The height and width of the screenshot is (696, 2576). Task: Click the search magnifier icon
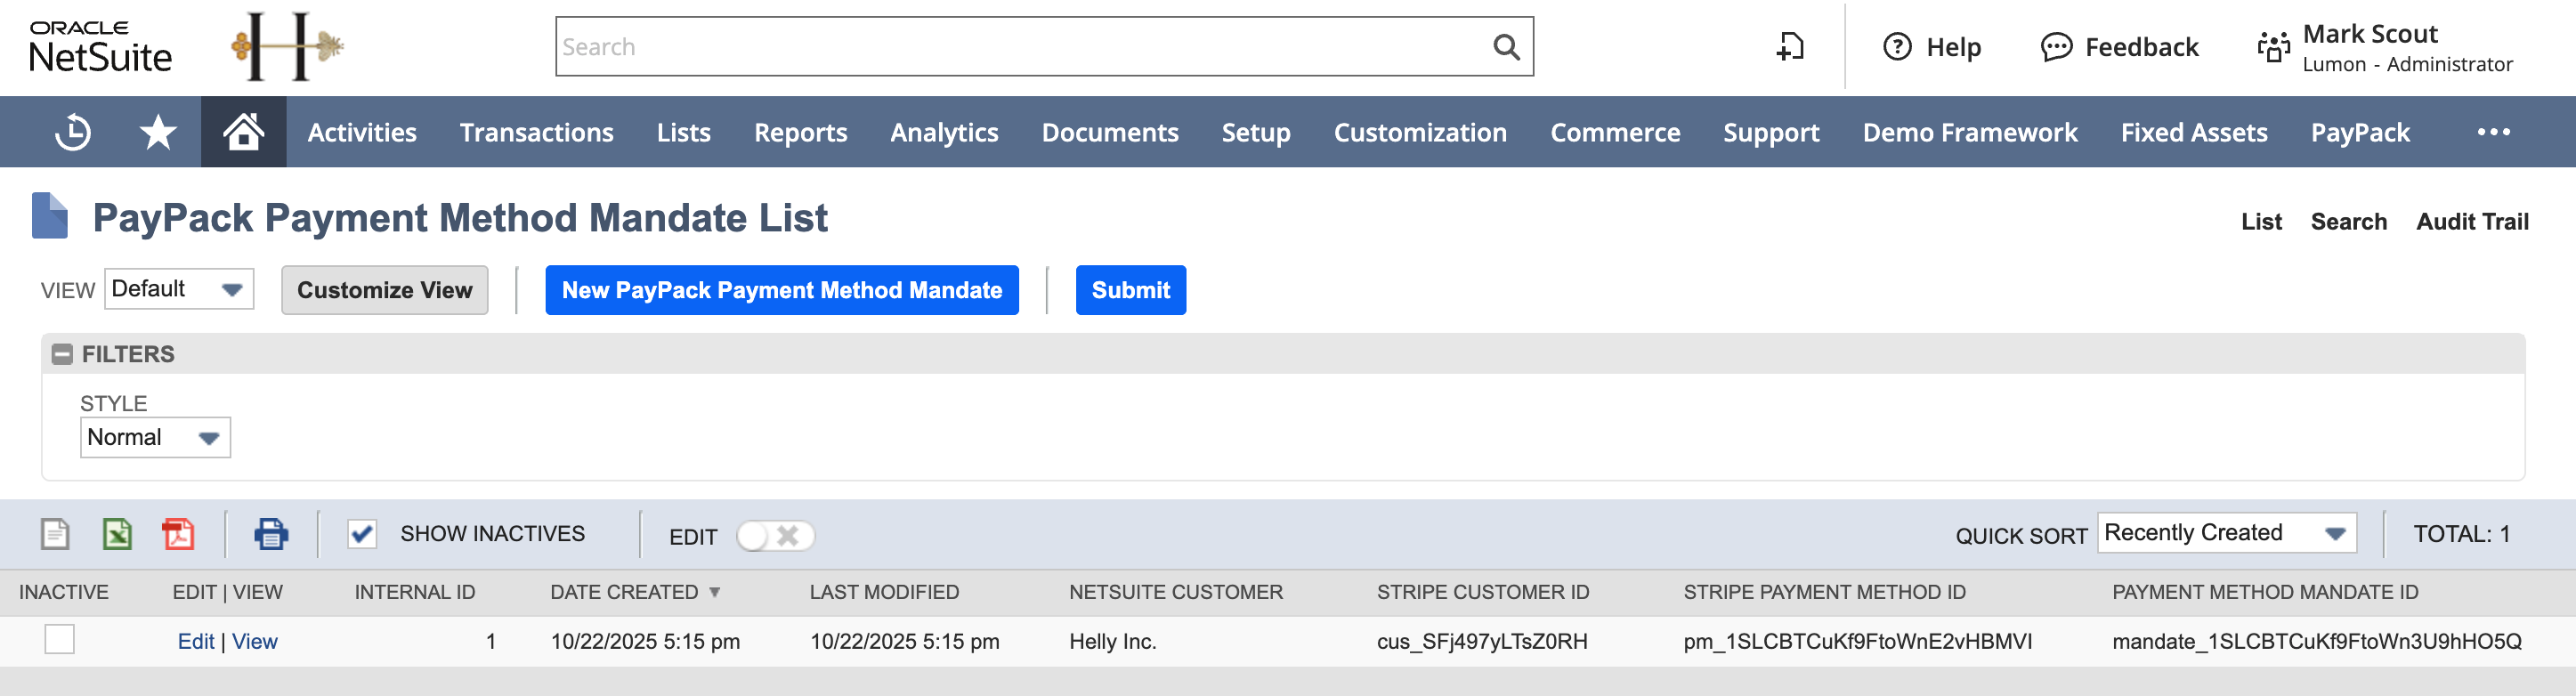[x=1505, y=47]
